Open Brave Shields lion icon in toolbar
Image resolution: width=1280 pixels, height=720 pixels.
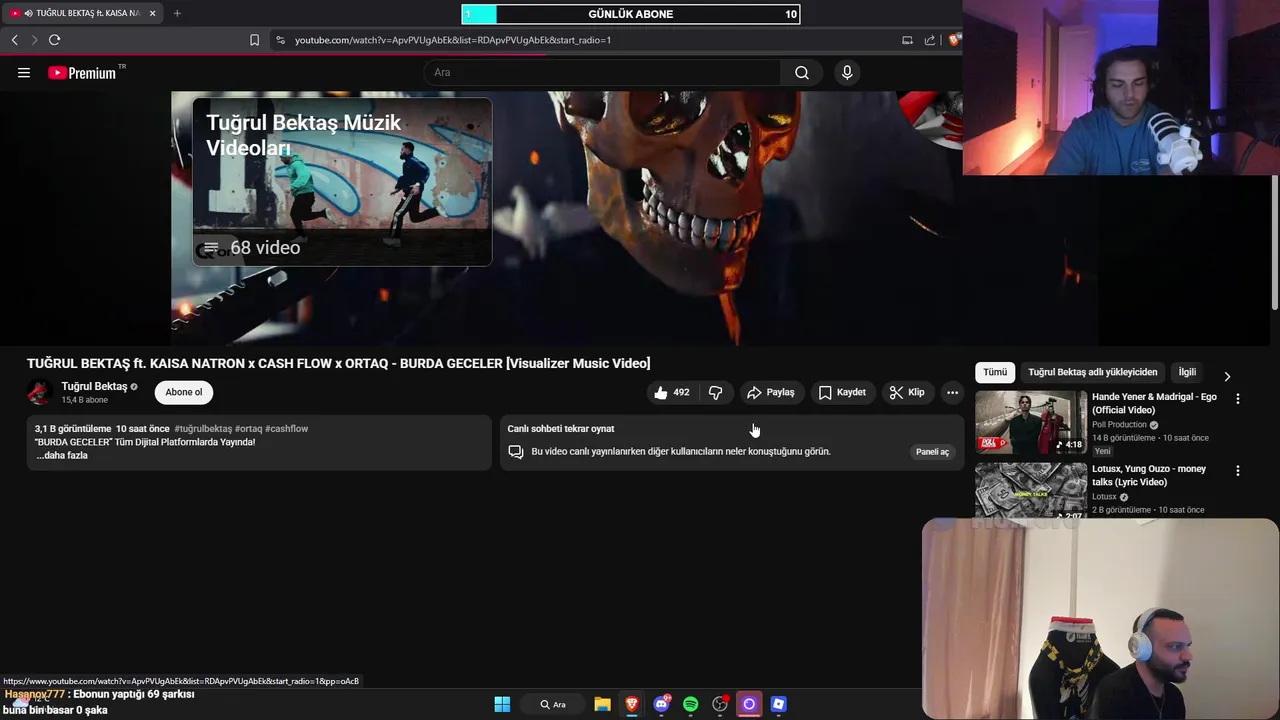click(x=954, y=40)
